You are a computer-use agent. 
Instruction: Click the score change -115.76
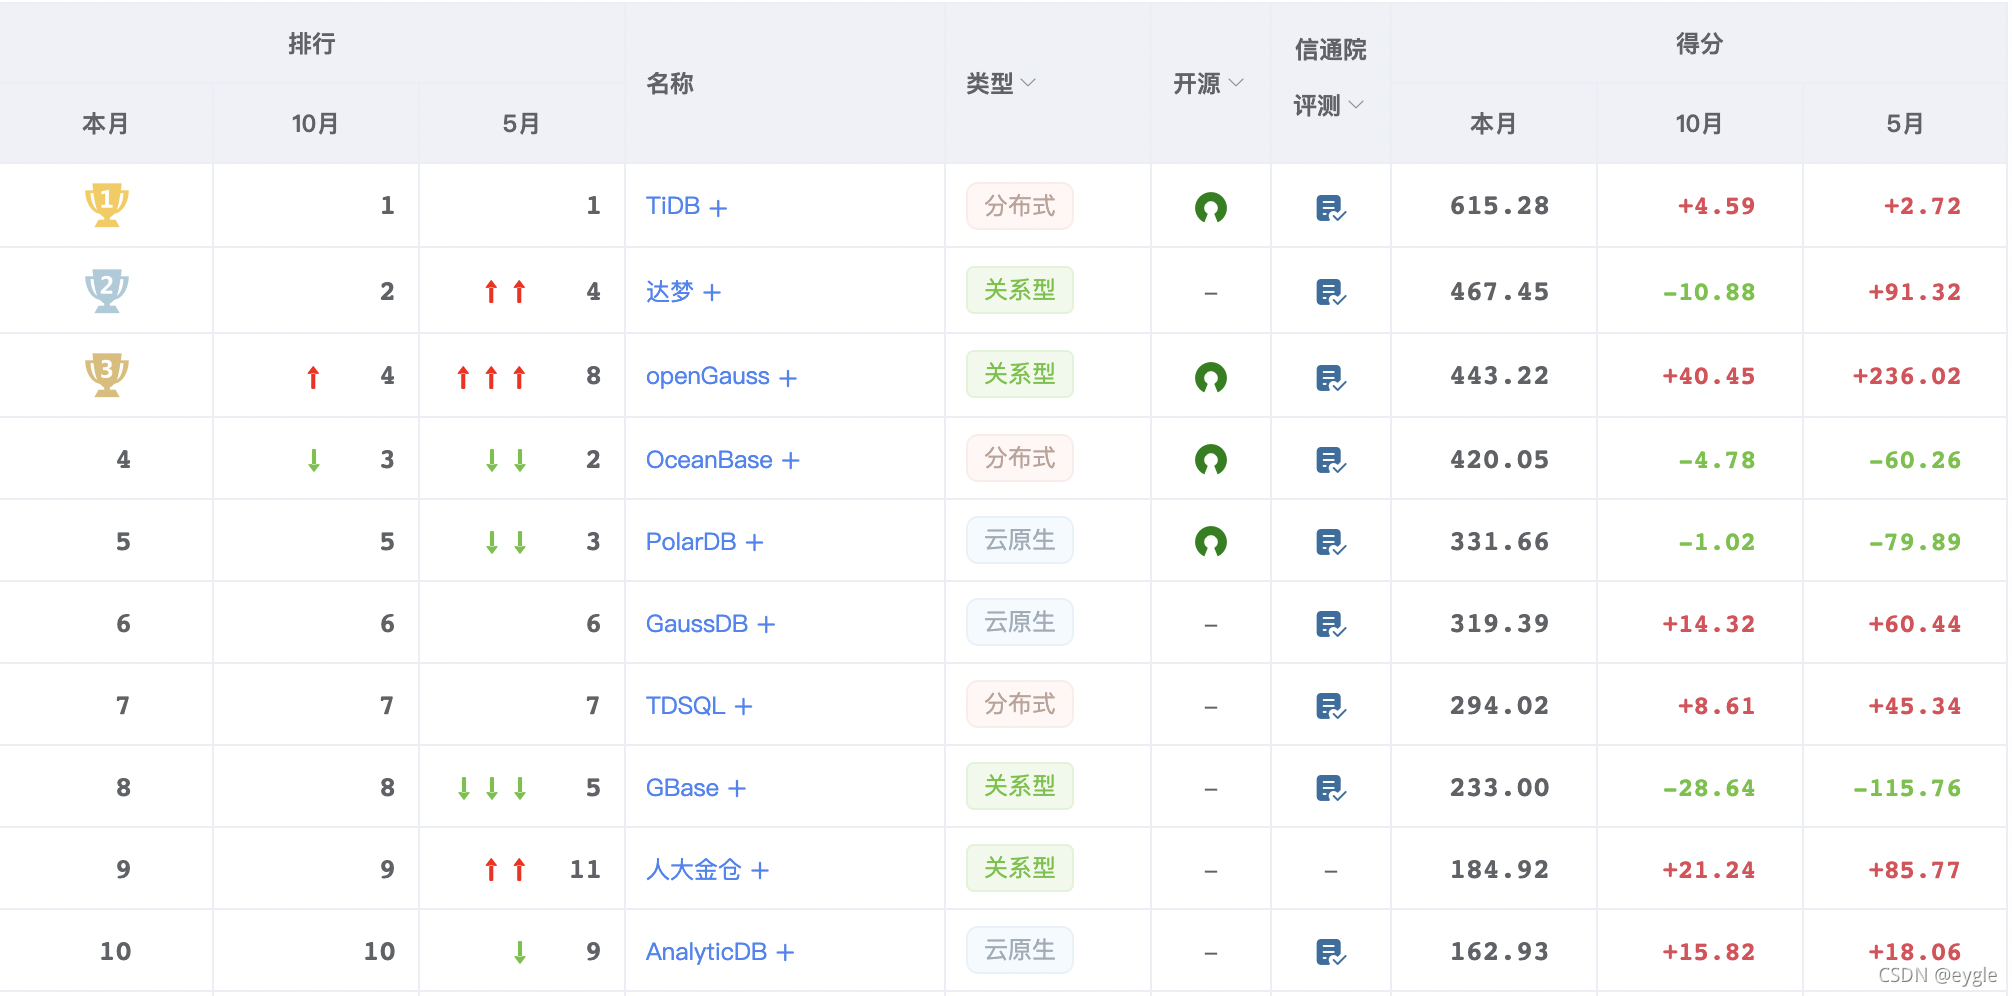coord(1906,788)
